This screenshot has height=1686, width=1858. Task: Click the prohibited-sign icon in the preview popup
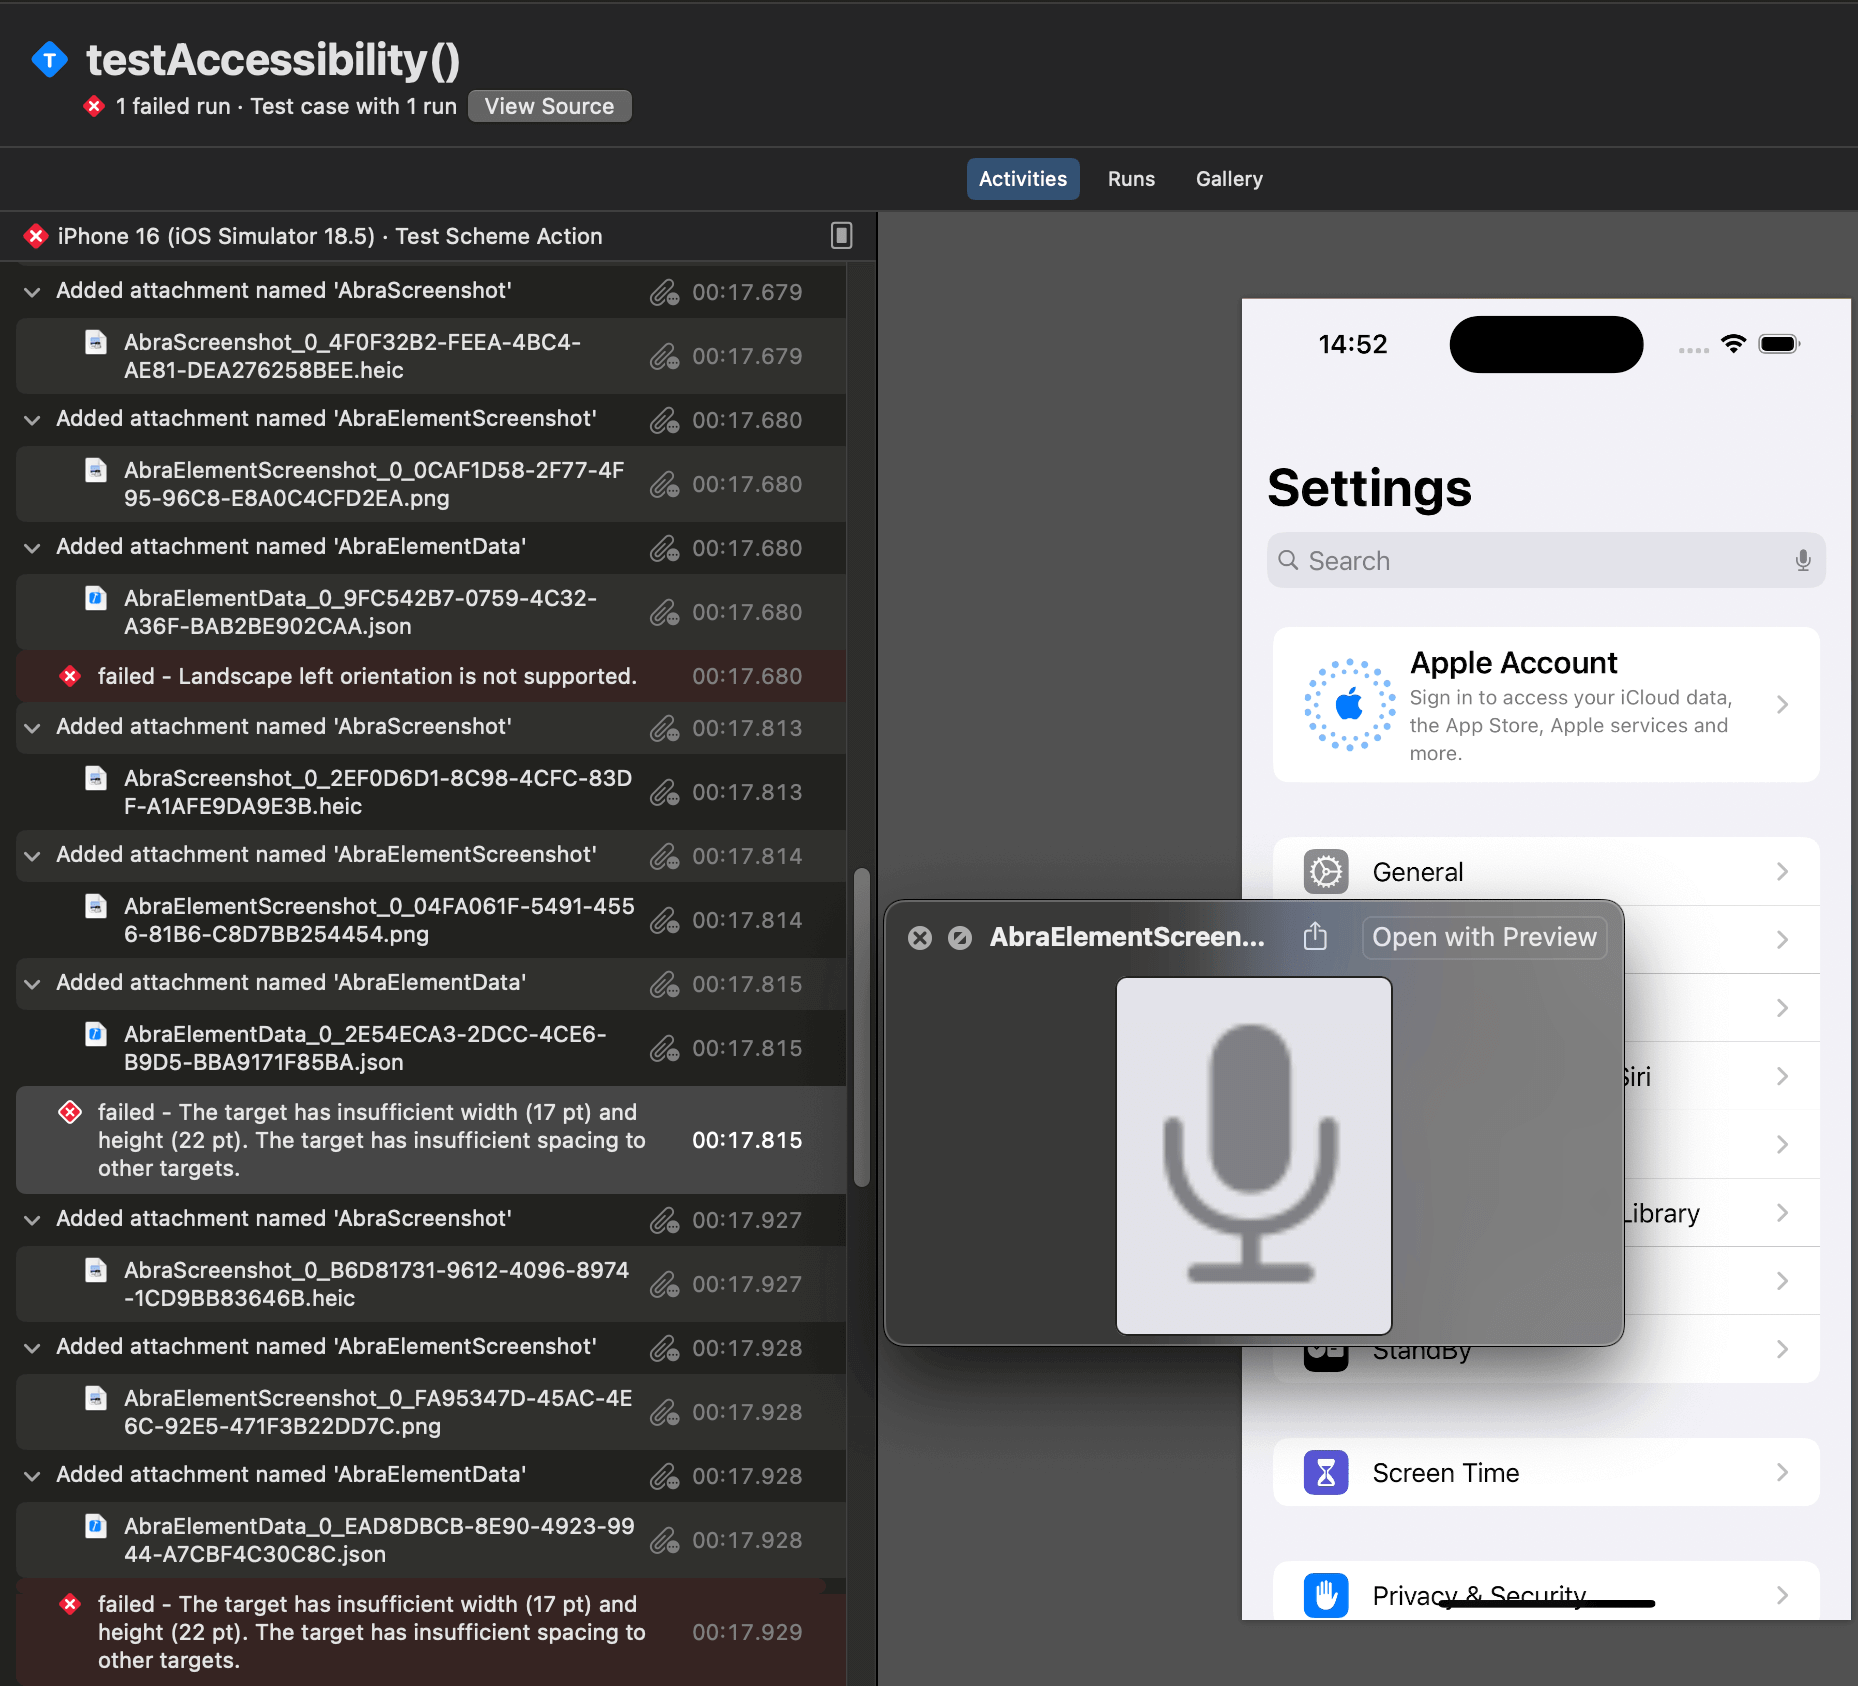click(x=961, y=937)
